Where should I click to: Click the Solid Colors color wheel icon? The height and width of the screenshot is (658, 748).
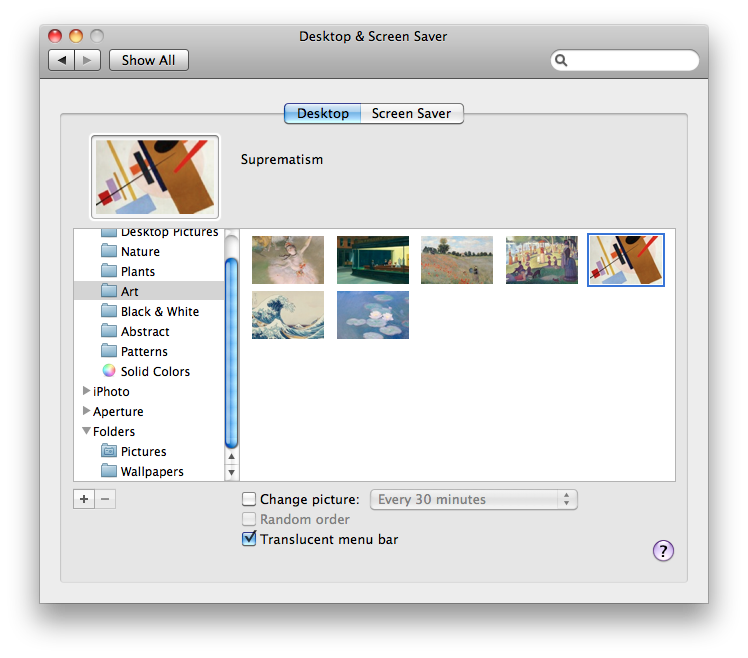coord(109,371)
